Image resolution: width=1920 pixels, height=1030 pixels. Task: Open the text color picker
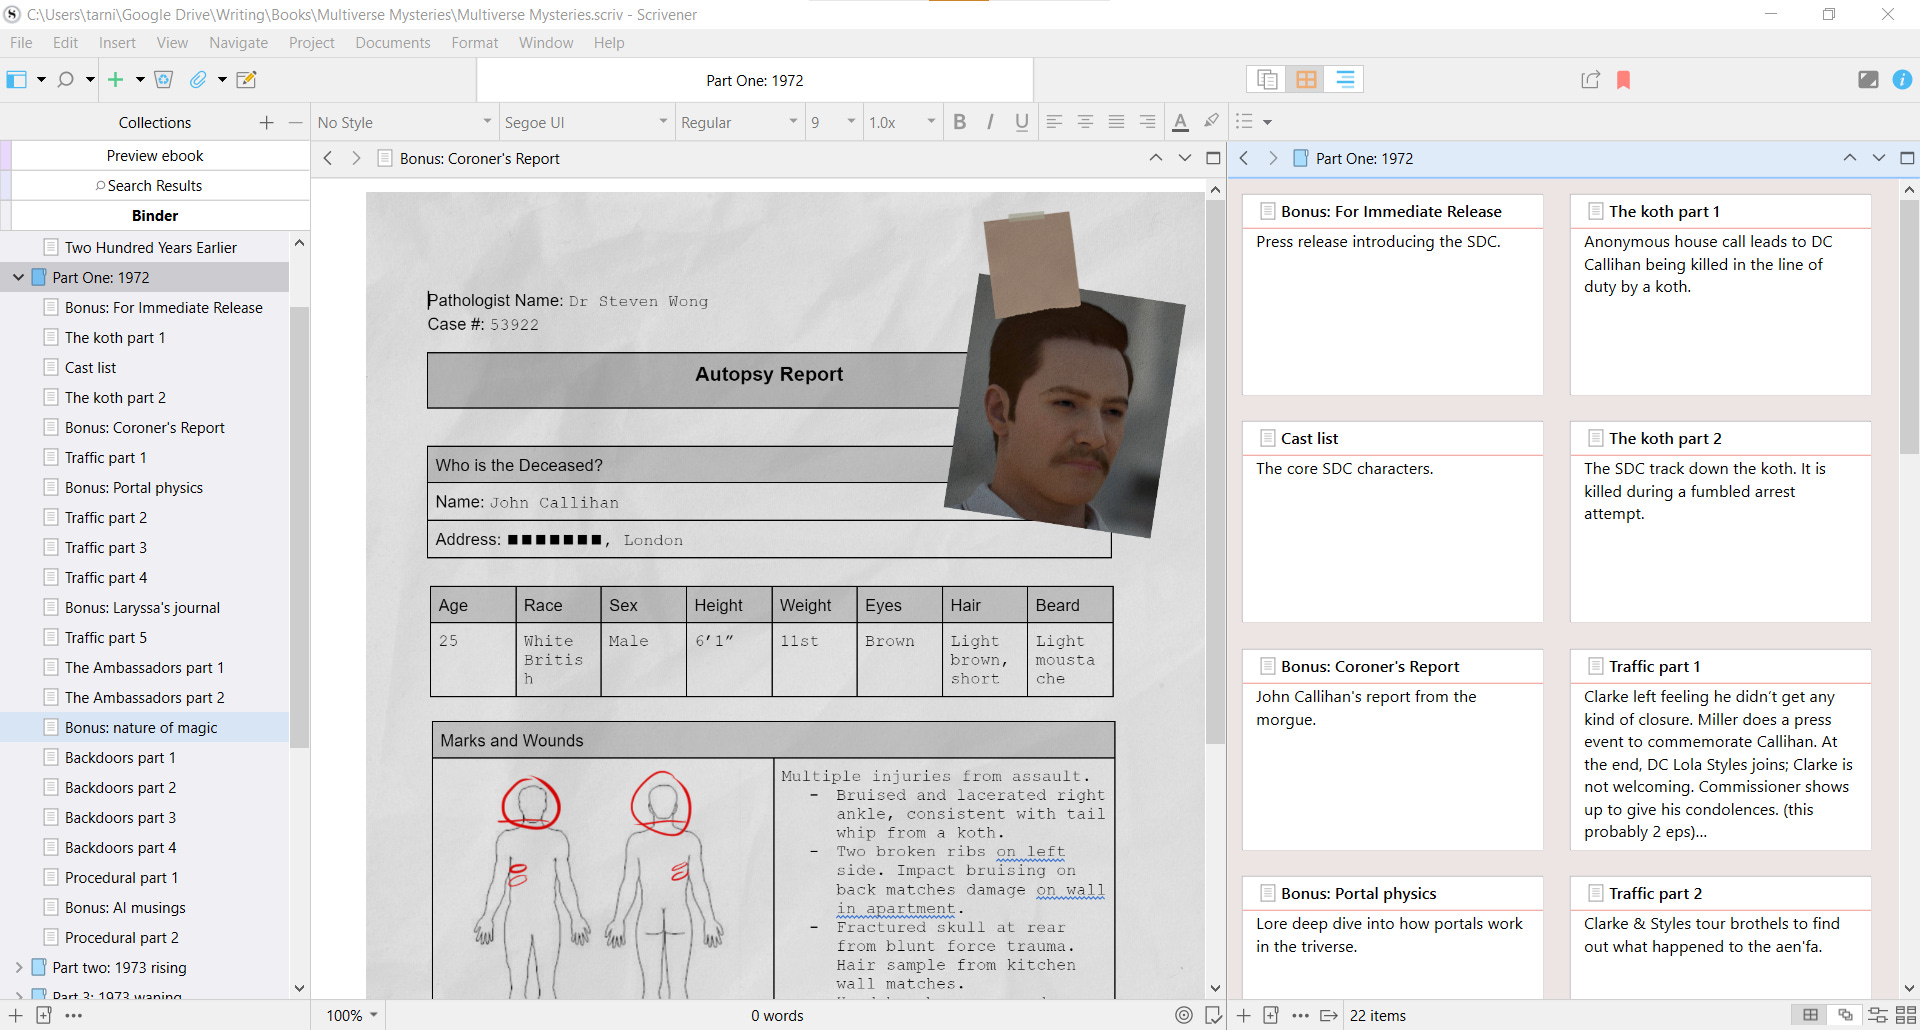point(1181,122)
